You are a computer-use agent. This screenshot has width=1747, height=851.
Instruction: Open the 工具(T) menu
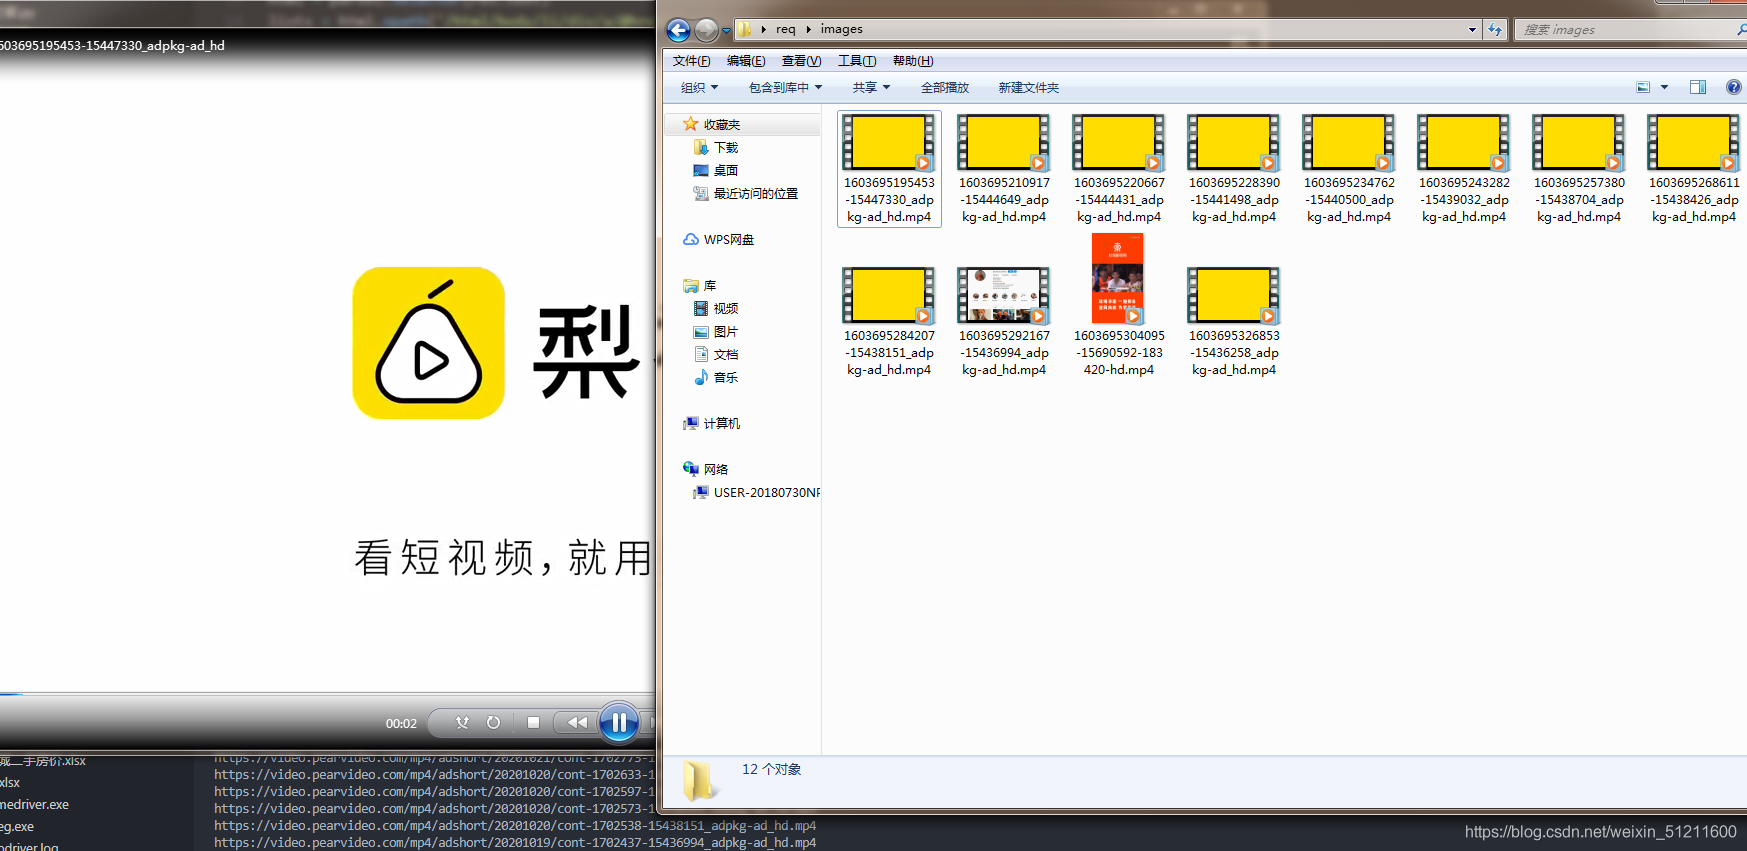[857, 61]
